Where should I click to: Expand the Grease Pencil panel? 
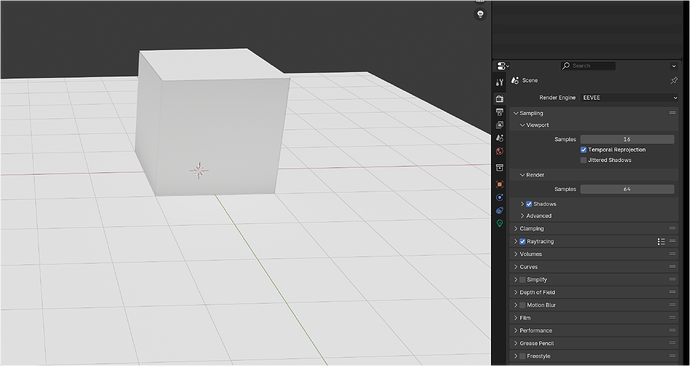pos(516,344)
